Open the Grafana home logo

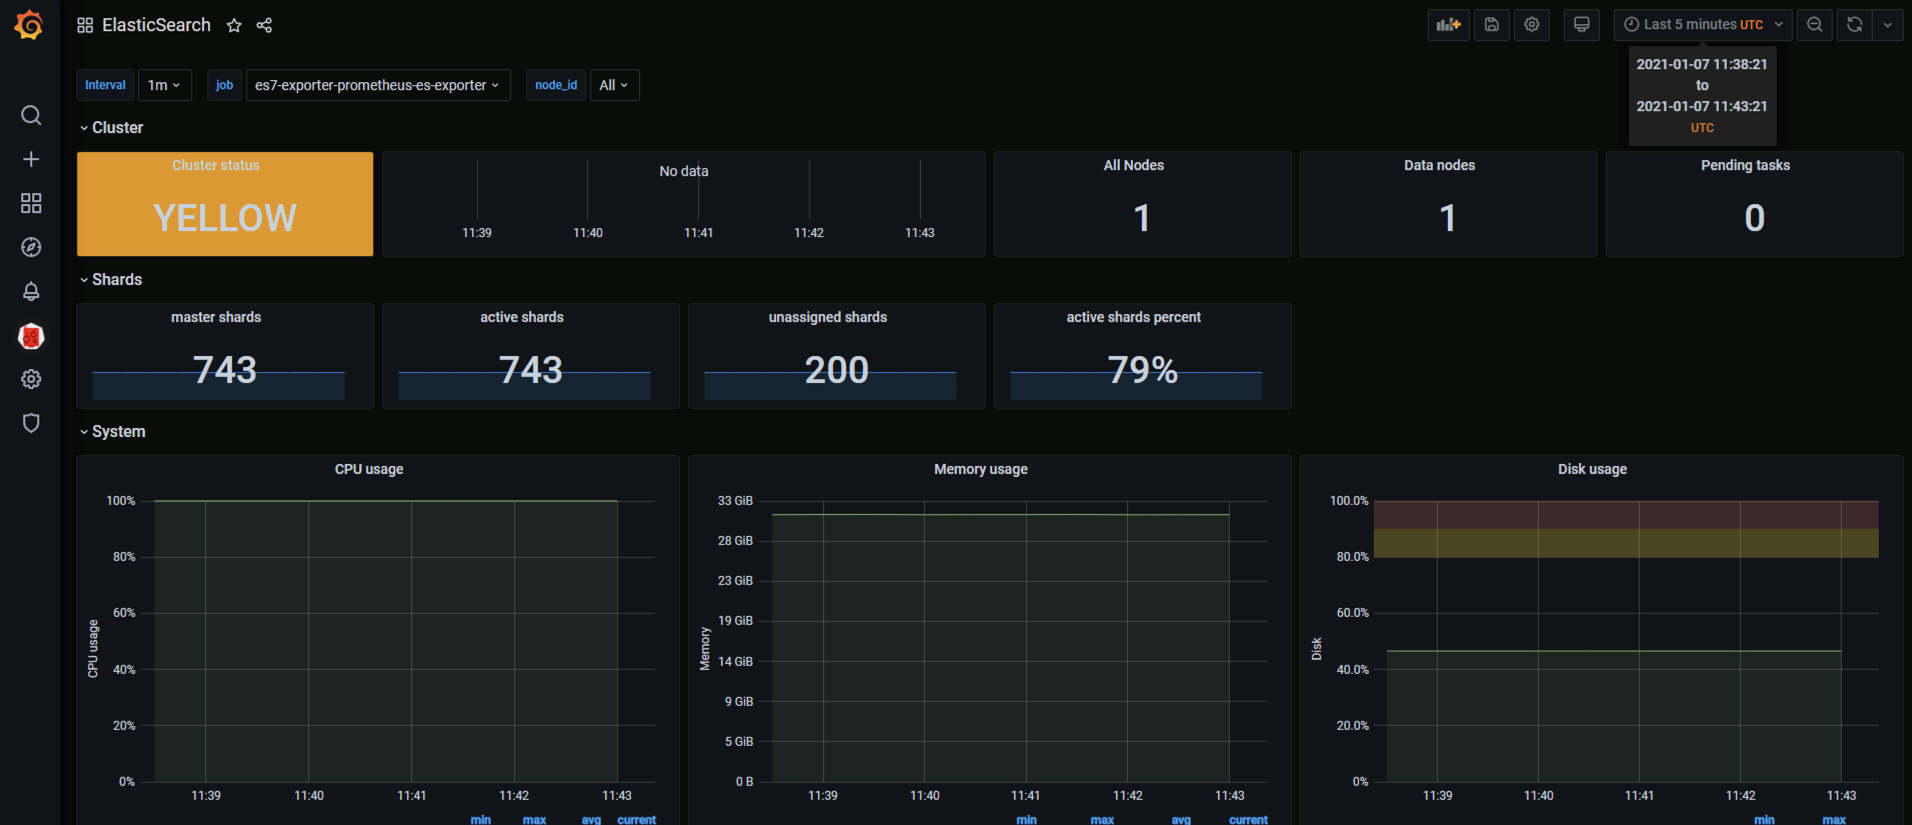point(29,25)
